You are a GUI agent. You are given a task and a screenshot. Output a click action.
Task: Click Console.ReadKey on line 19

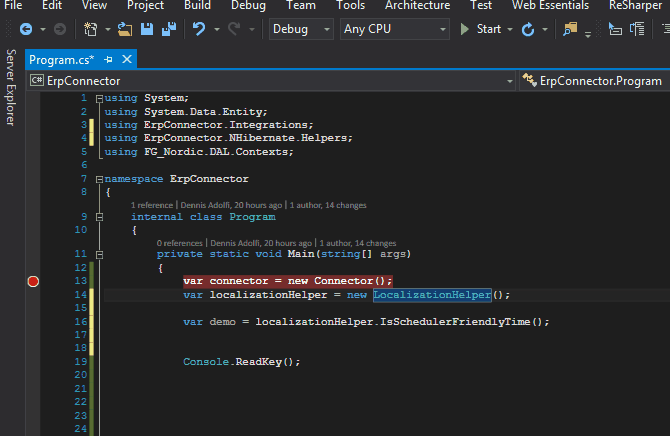(x=241, y=362)
